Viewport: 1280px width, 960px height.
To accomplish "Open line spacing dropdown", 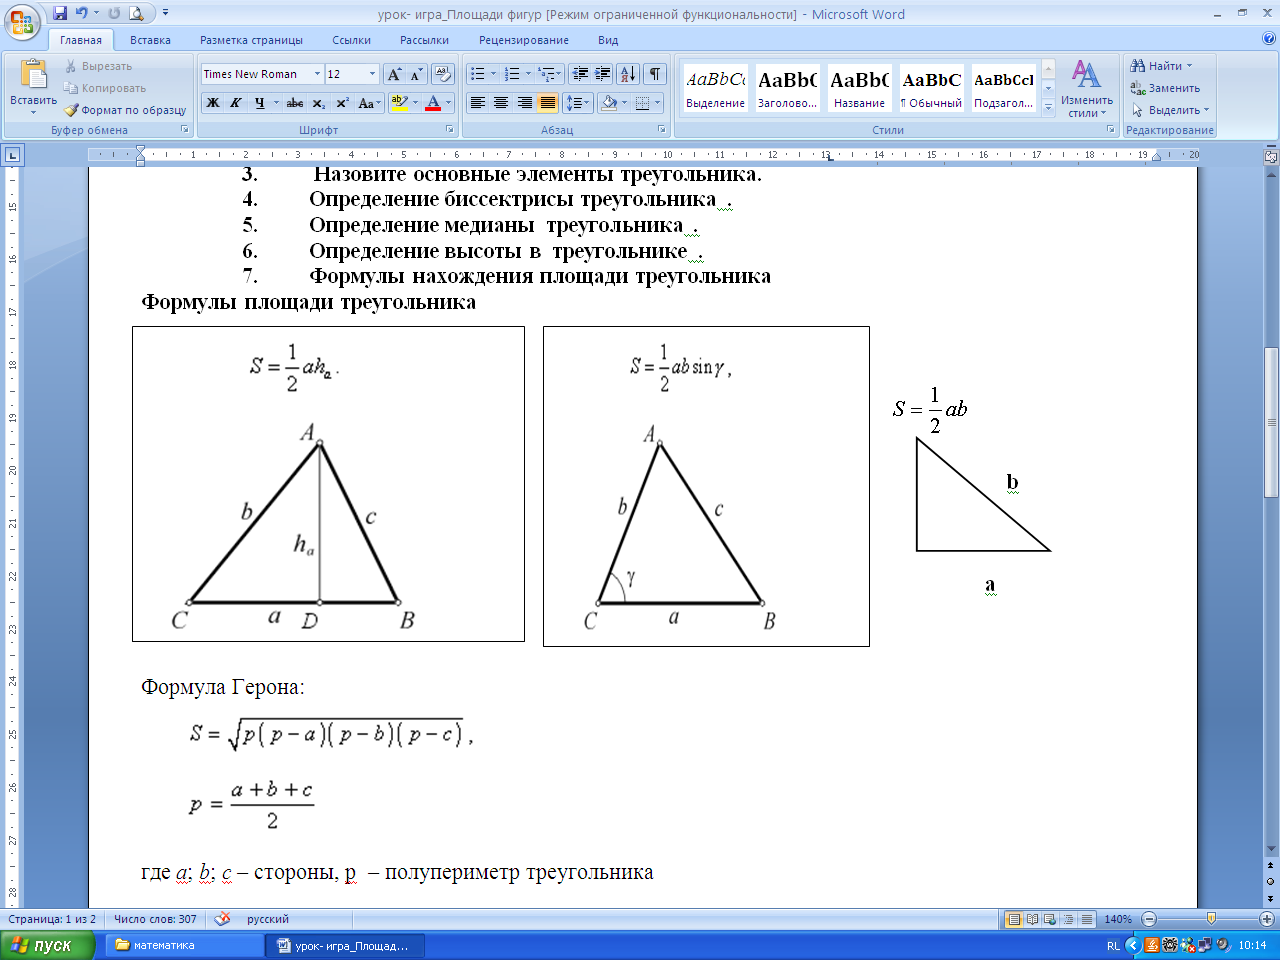I will pyautogui.click(x=578, y=103).
